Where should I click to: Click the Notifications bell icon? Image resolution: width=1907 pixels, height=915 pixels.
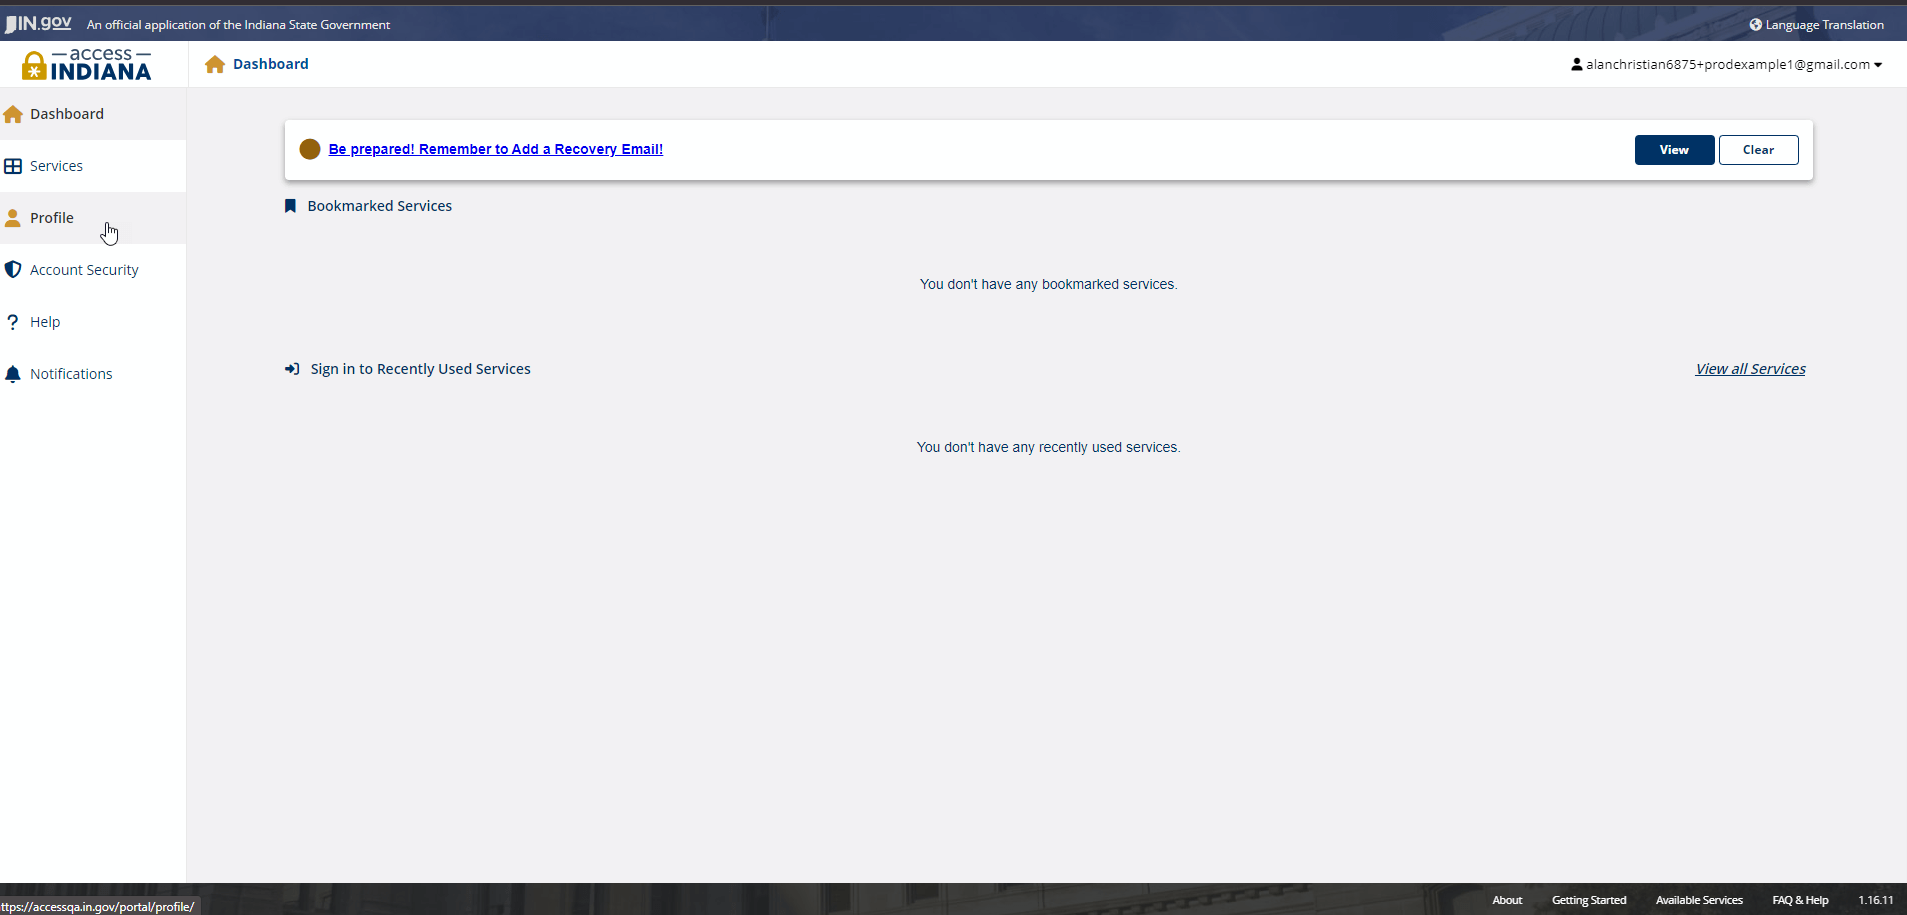coord(13,374)
